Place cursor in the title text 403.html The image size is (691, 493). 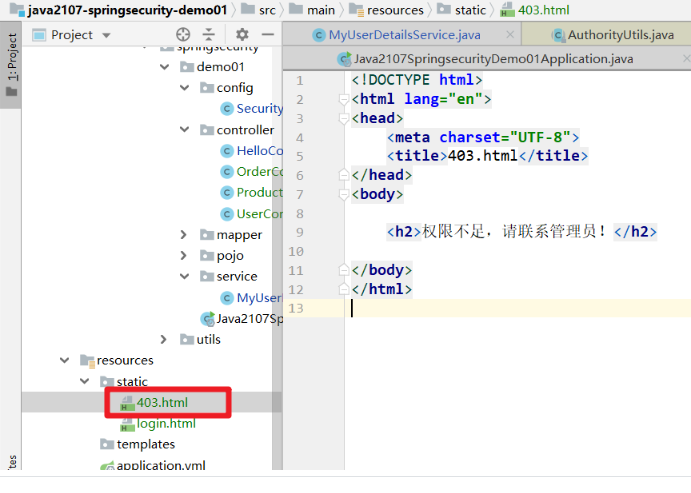pyautogui.click(x=483, y=156)
